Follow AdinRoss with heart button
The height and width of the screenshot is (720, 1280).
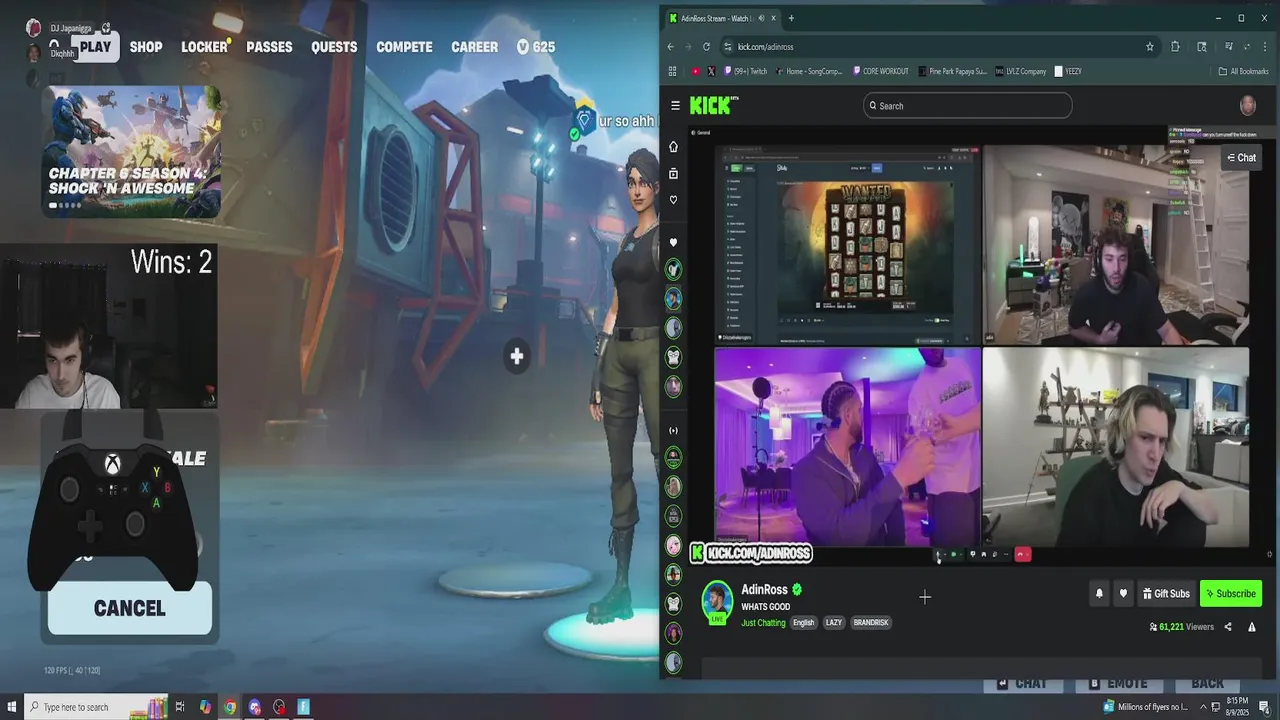(1123, 594)
